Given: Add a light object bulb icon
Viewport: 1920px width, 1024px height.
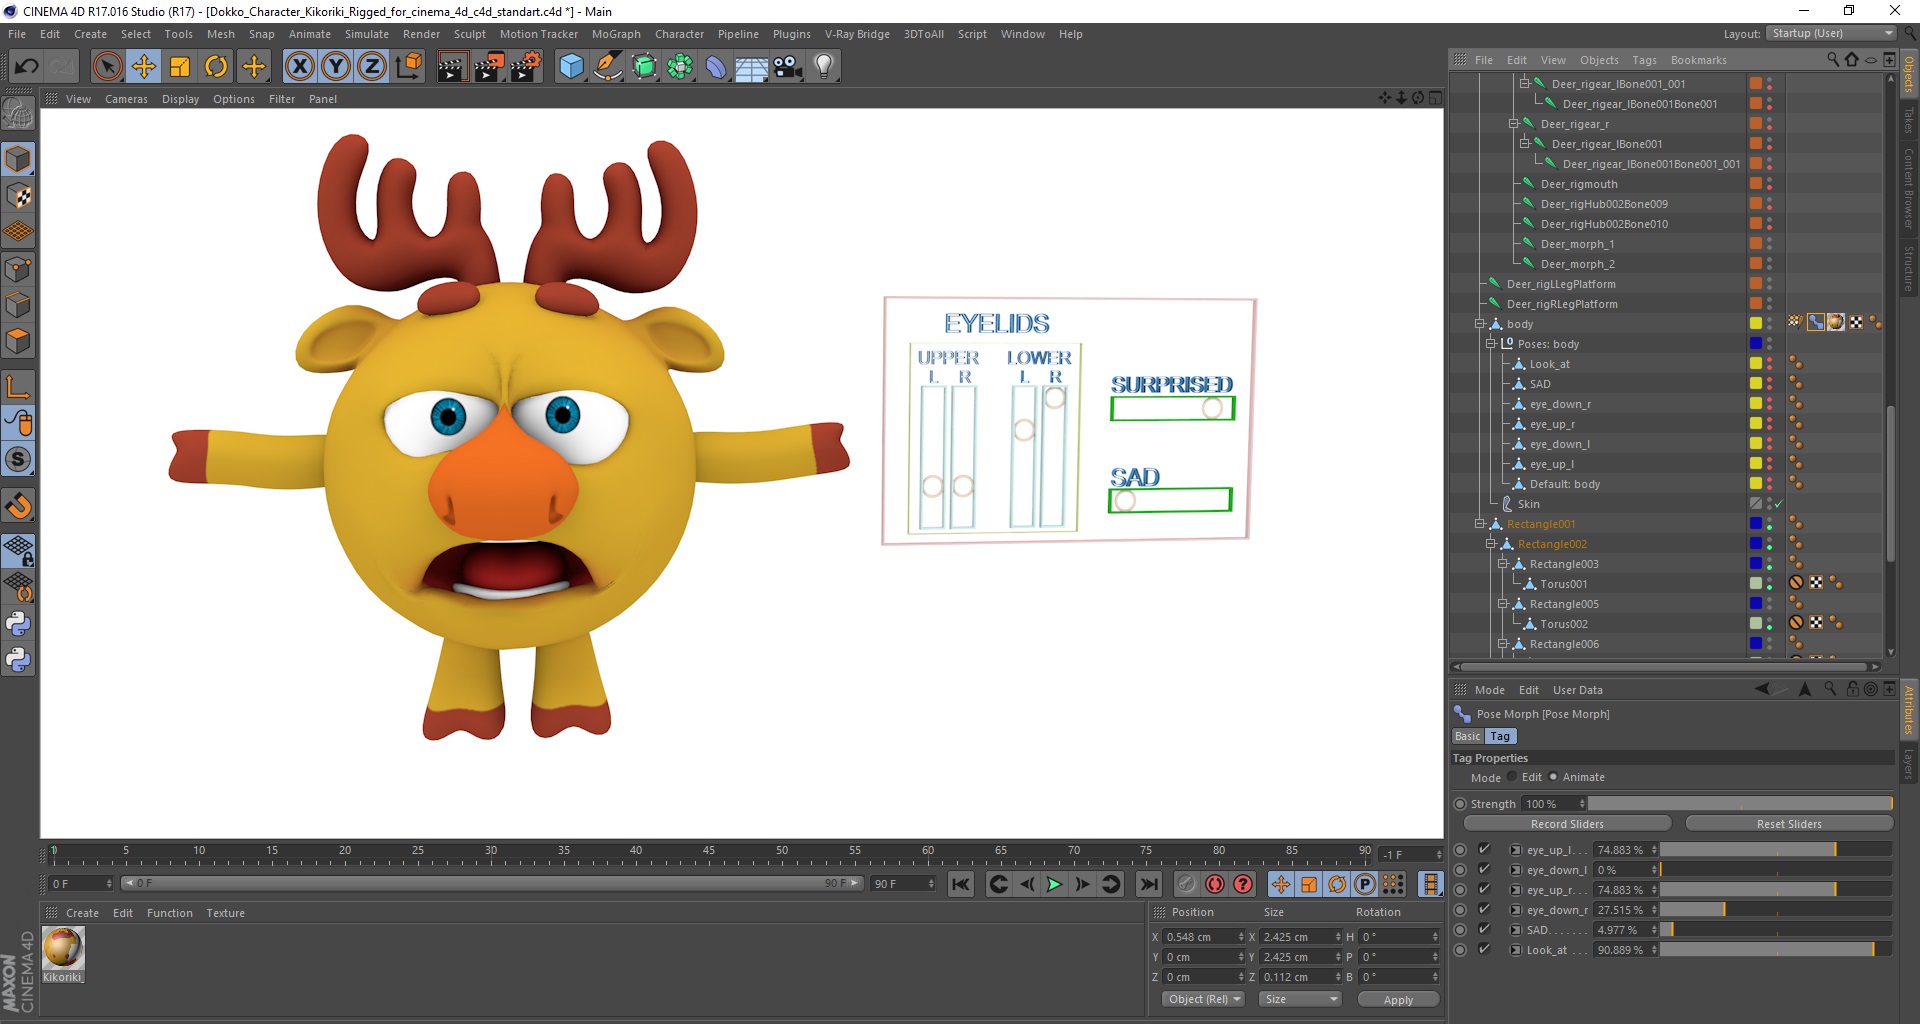Looking at the screenshot, I should tap(824, 67).
